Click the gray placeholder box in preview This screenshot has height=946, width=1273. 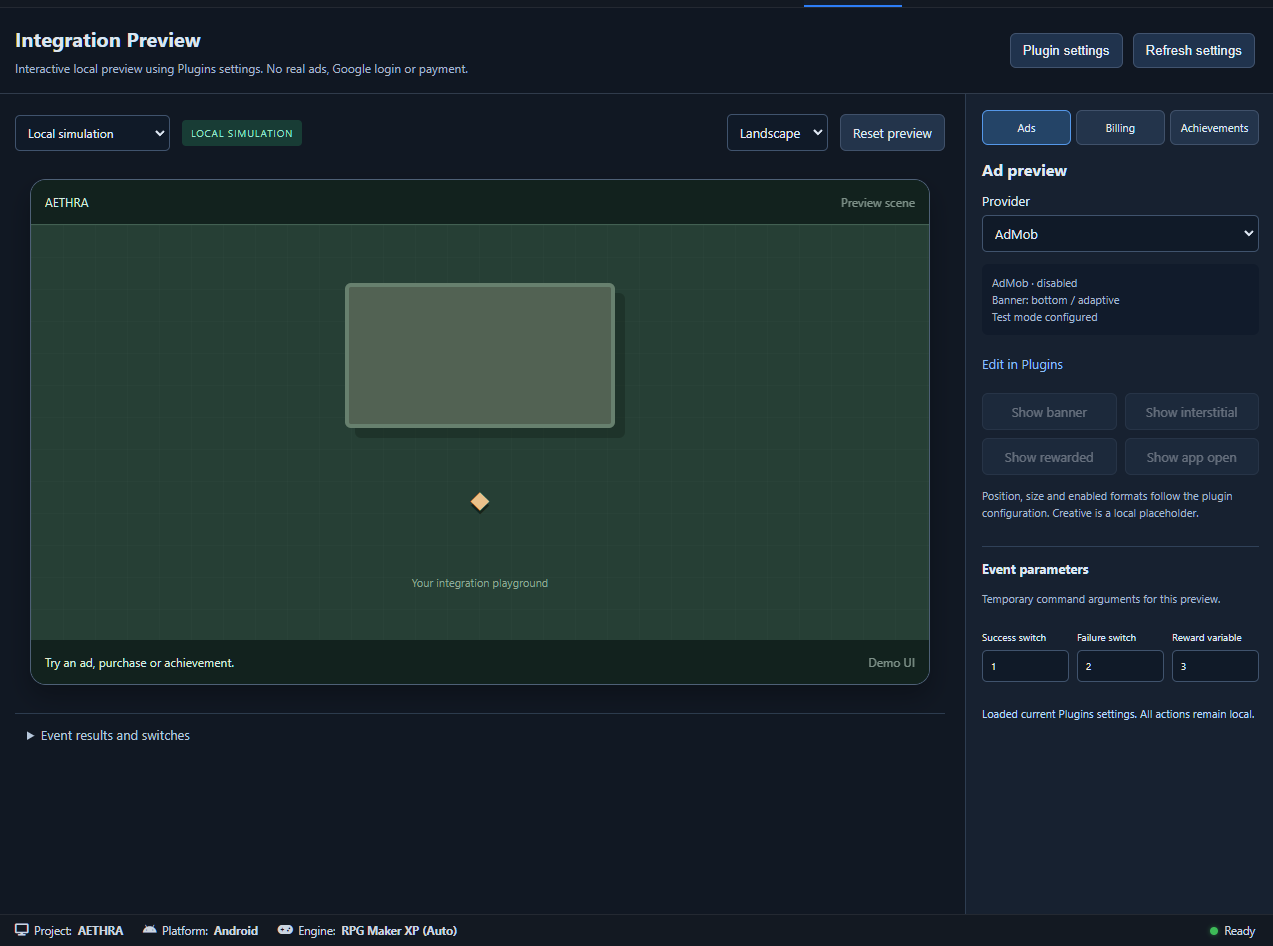point(480,356)
